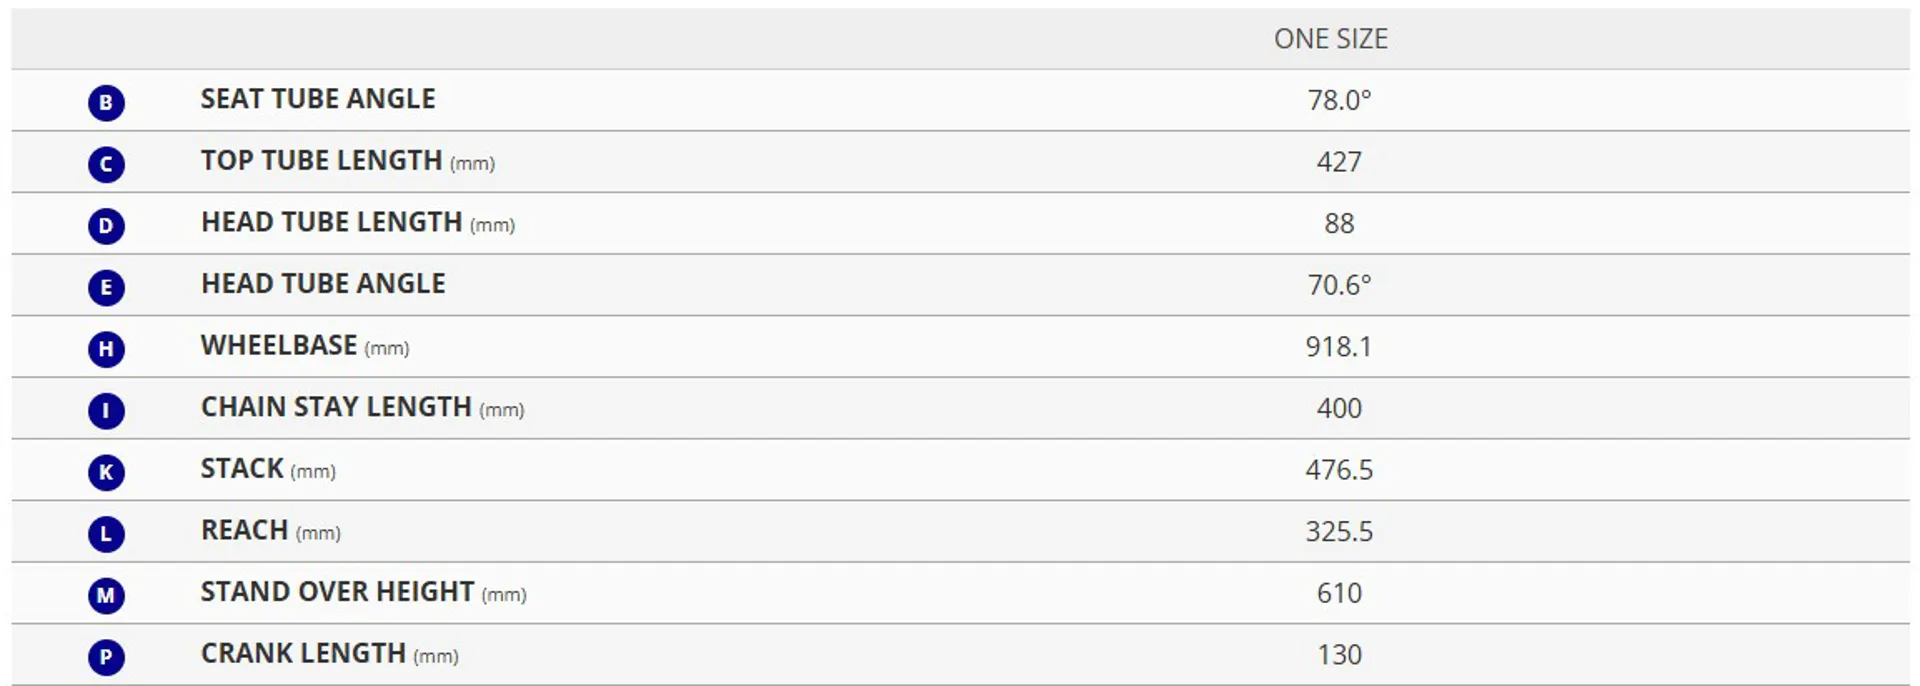Click the C badge for Top Tube Length
This screenshot has width=1920, height=686.
click(106, 164)
